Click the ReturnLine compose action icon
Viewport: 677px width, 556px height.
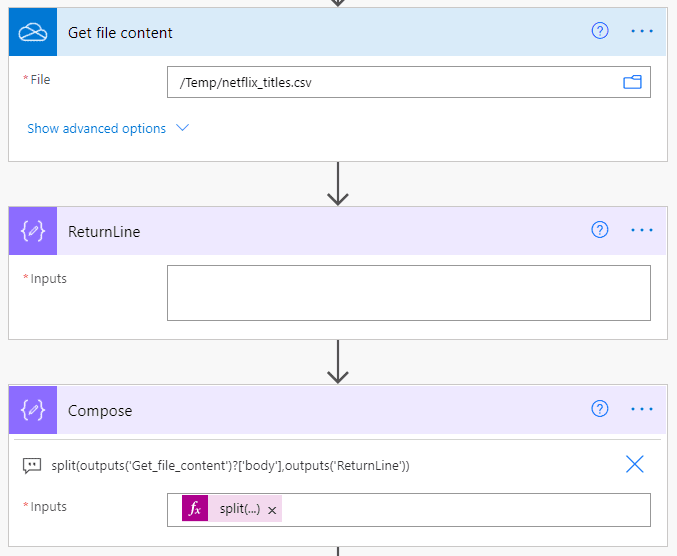tap(33, 231)
